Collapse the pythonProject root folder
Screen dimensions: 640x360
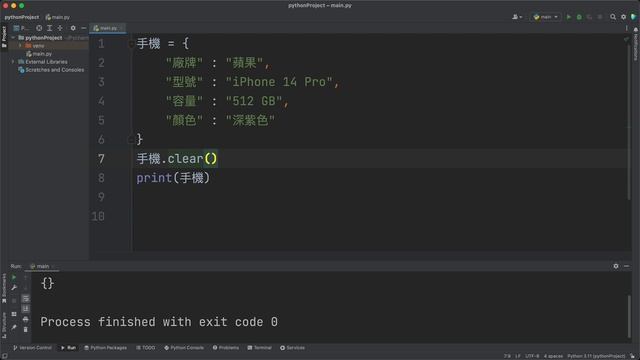point(13,38)
